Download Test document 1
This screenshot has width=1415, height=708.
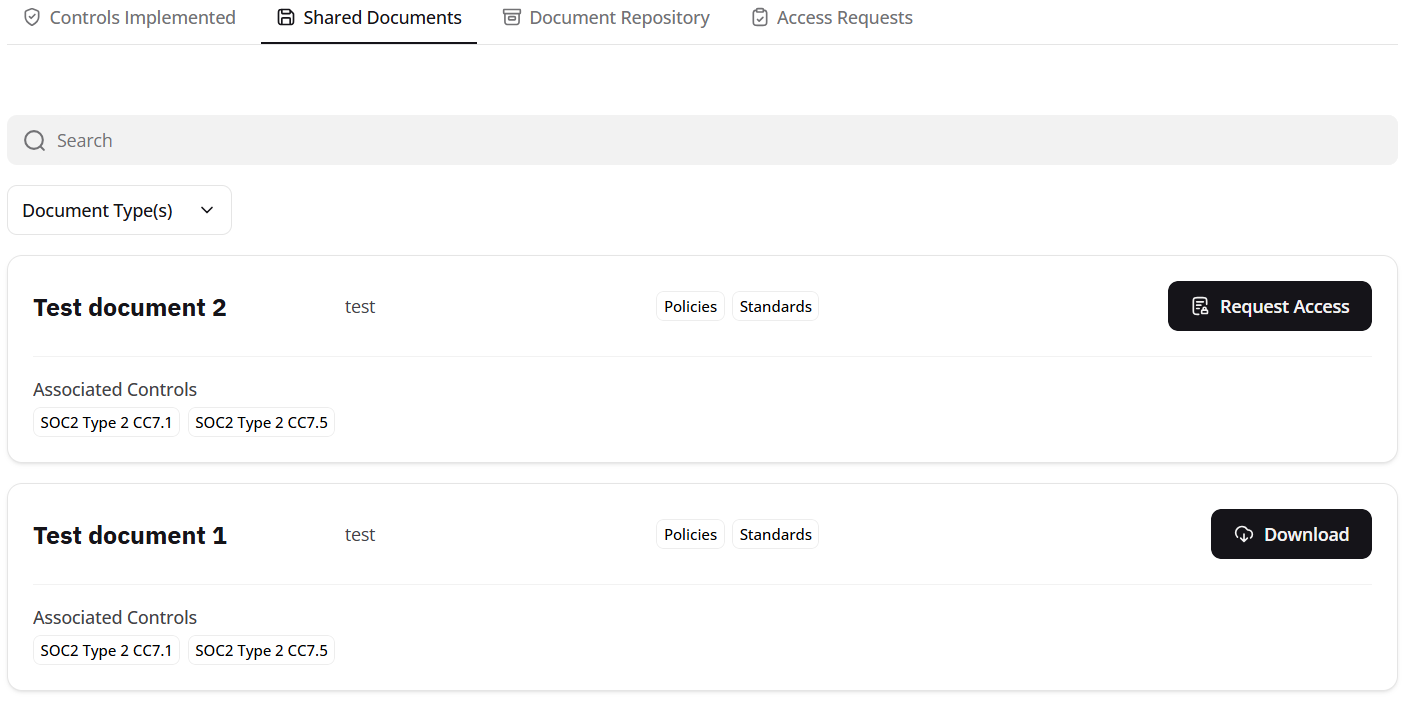click(x=1290, y=535)
